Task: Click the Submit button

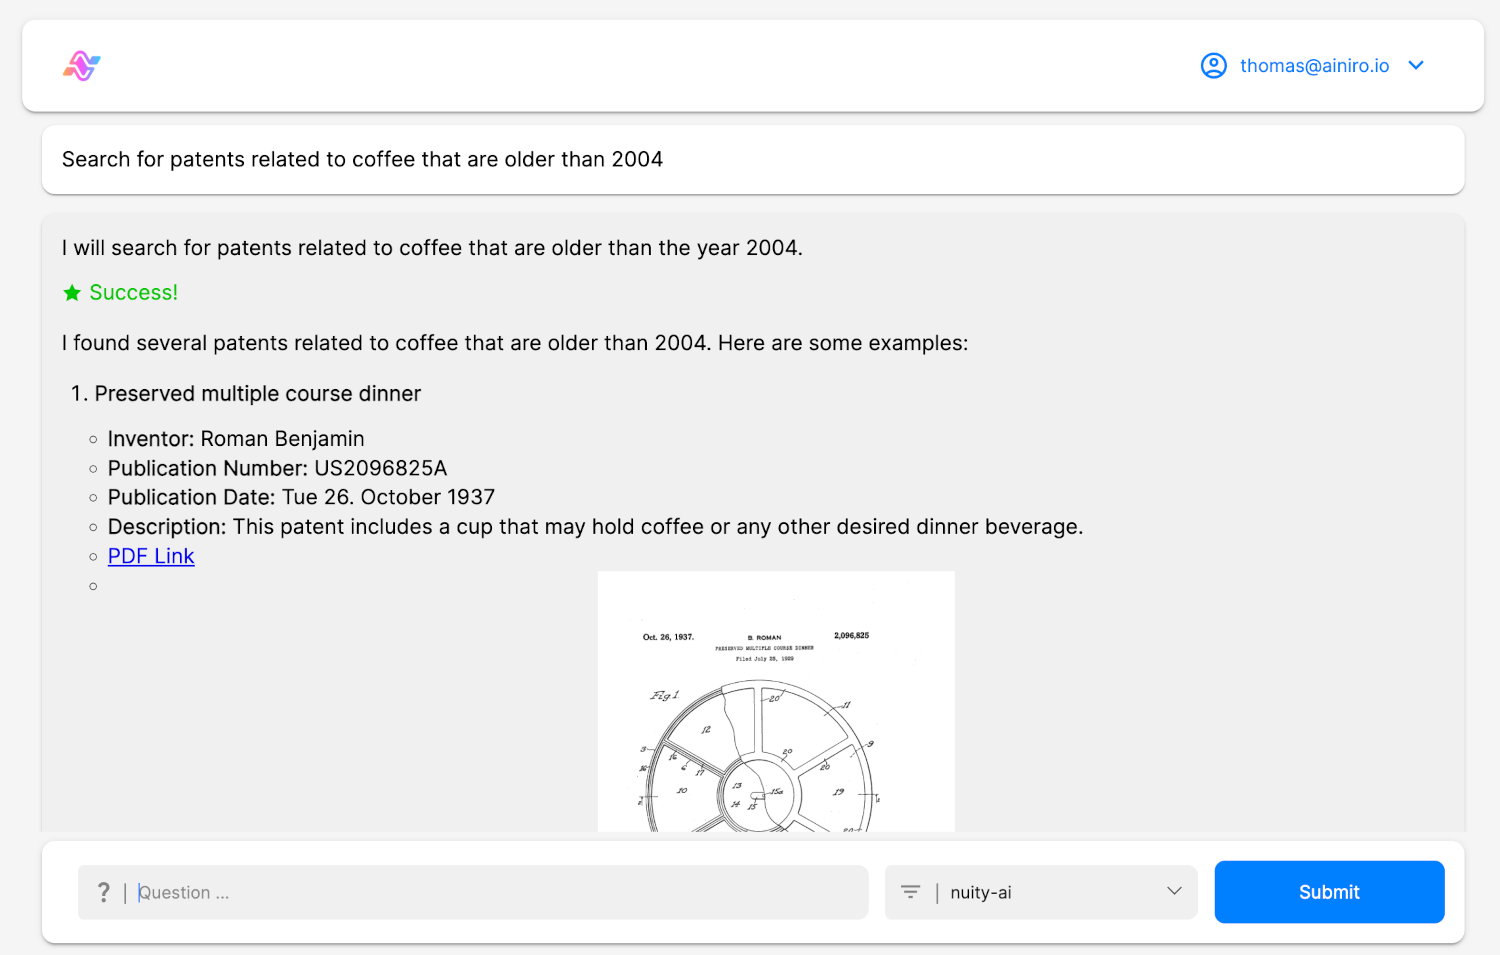Action: click(x=1329, y=892)
